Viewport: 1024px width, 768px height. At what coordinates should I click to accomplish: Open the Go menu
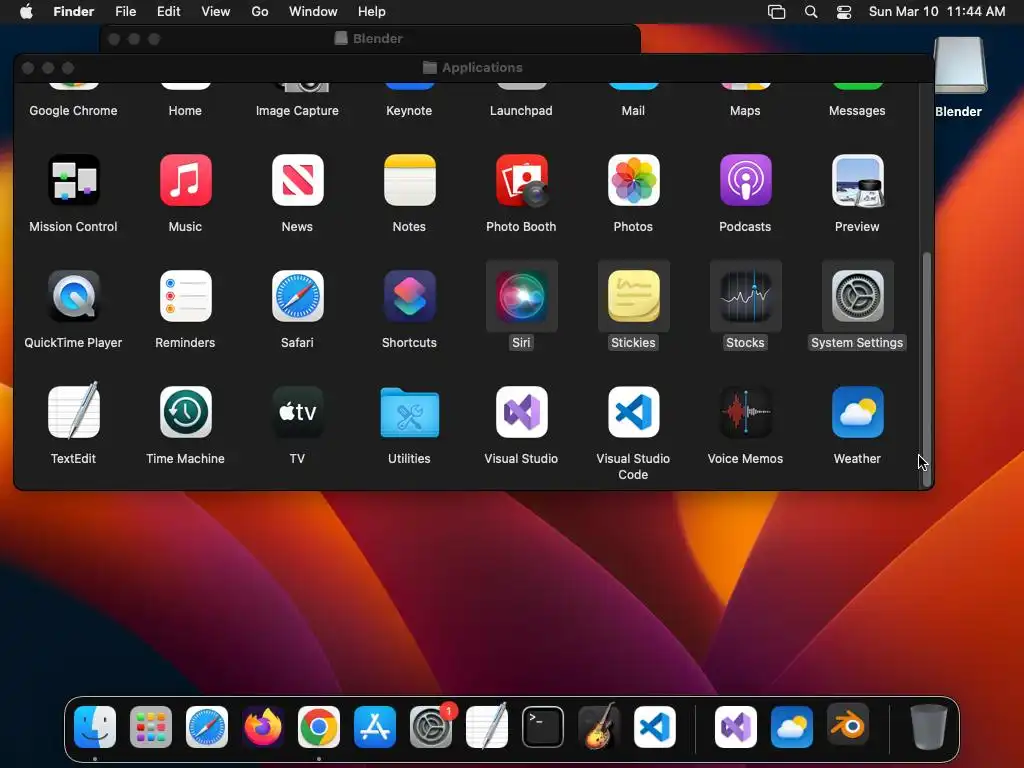pyautogui.click(x=260, y=11)
